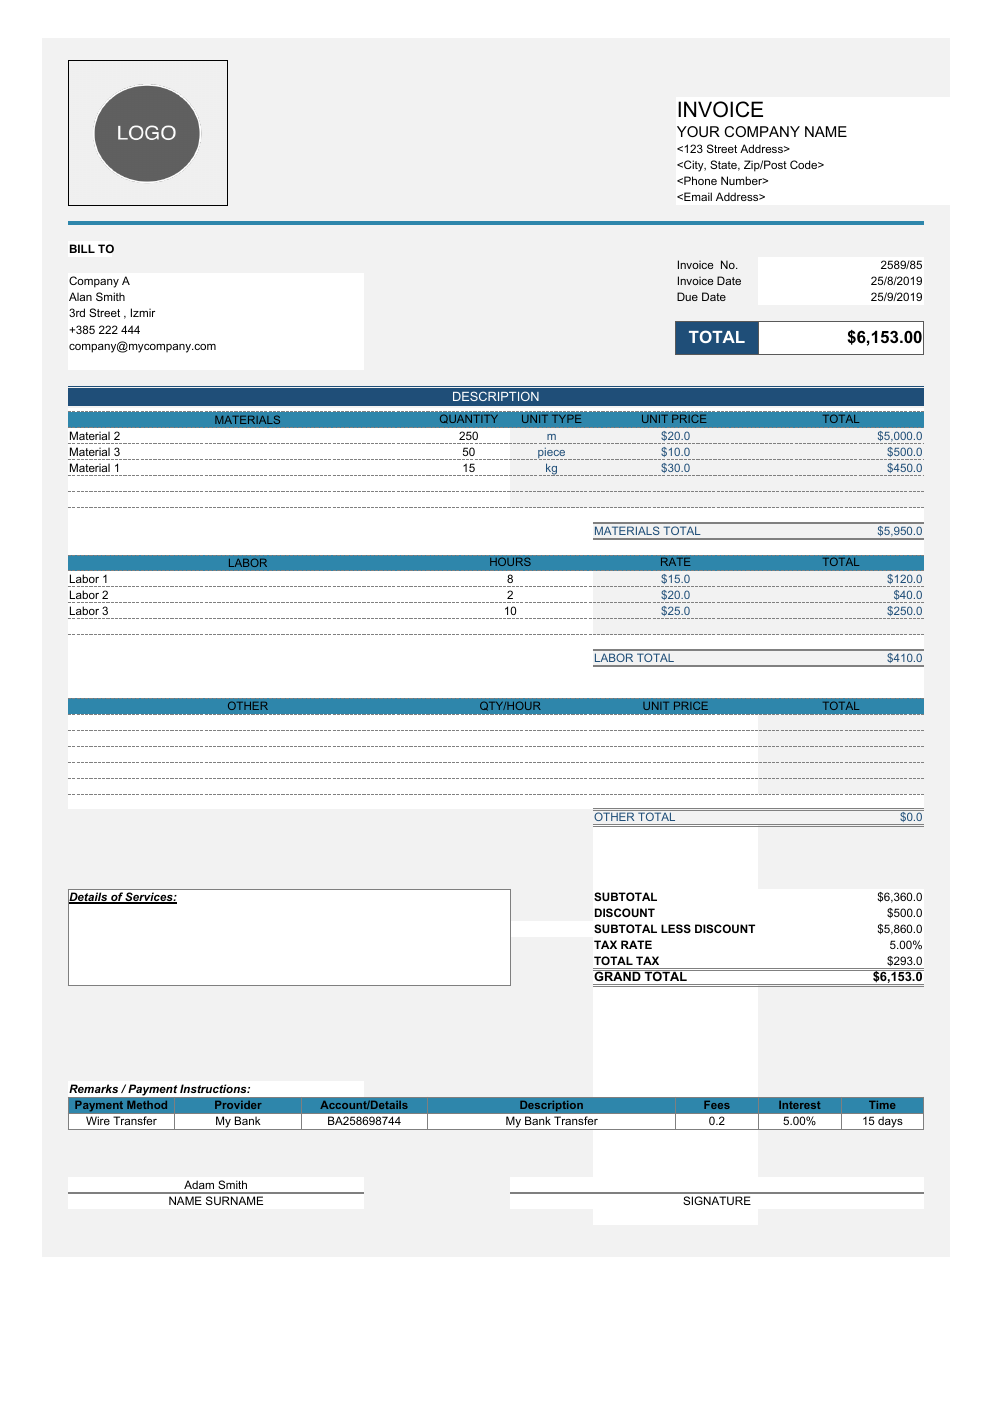Select the <123 Street Address> placeholder

[x=733, y=149]
